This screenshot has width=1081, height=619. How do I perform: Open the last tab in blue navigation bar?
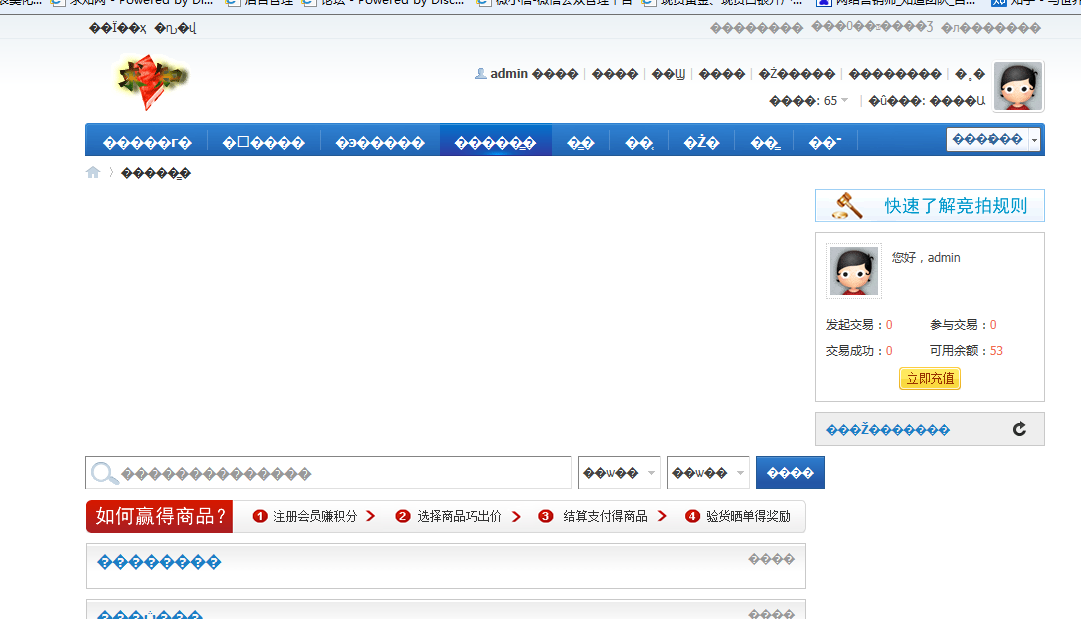(x=825, y=141)
